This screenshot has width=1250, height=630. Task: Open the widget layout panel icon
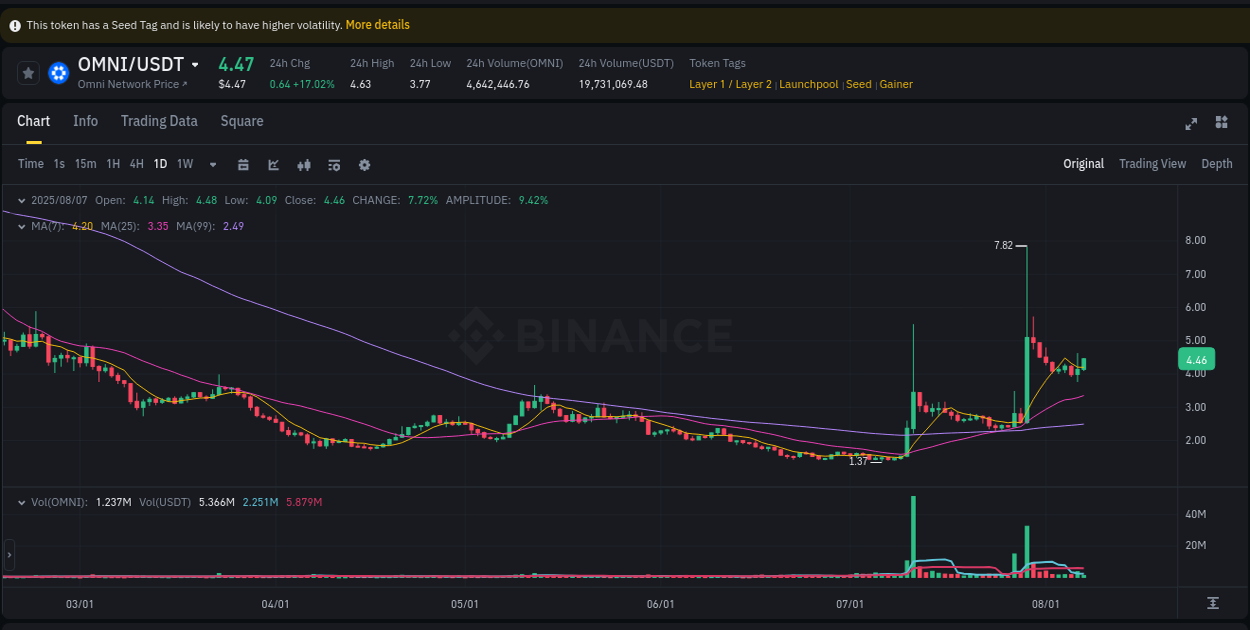click(1221, 122)
